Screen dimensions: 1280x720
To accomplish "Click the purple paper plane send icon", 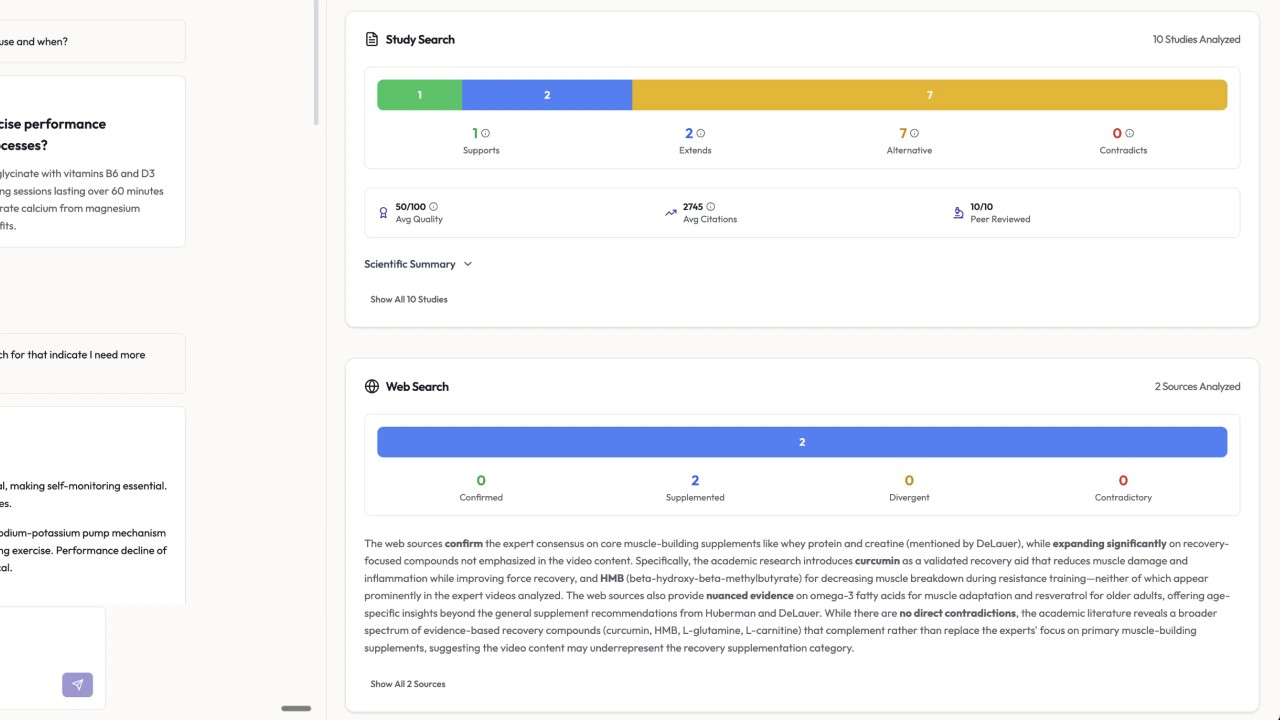I will tap(77, 684).
